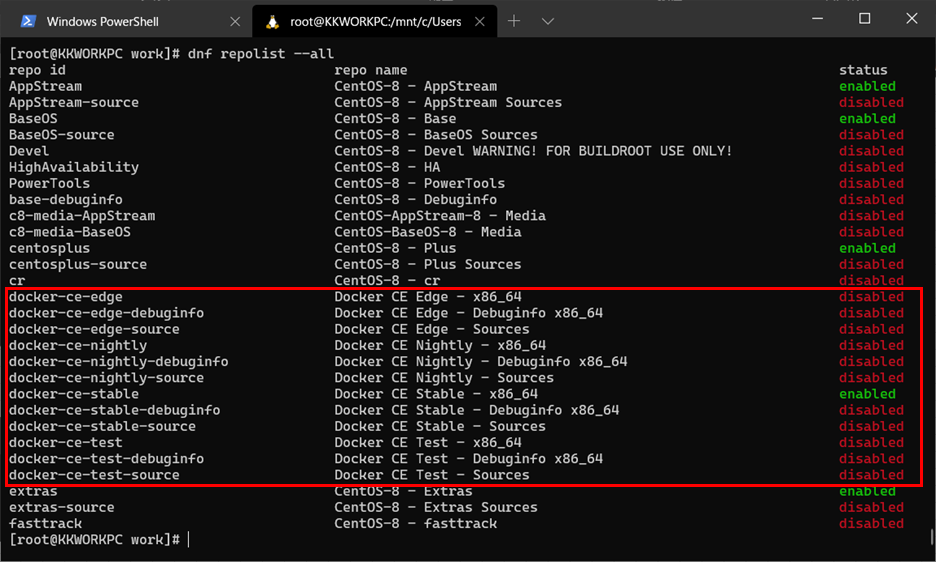936x562 pixels.
Task: Click the 'base-debuginfo' repo id
Action: click(66, 199)
